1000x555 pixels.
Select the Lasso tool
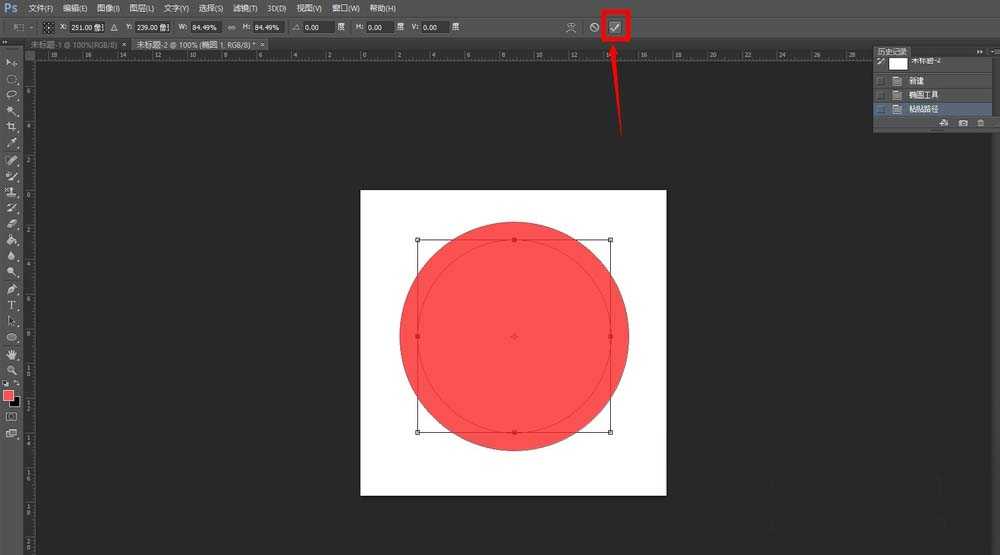click(x=11, y=95)
